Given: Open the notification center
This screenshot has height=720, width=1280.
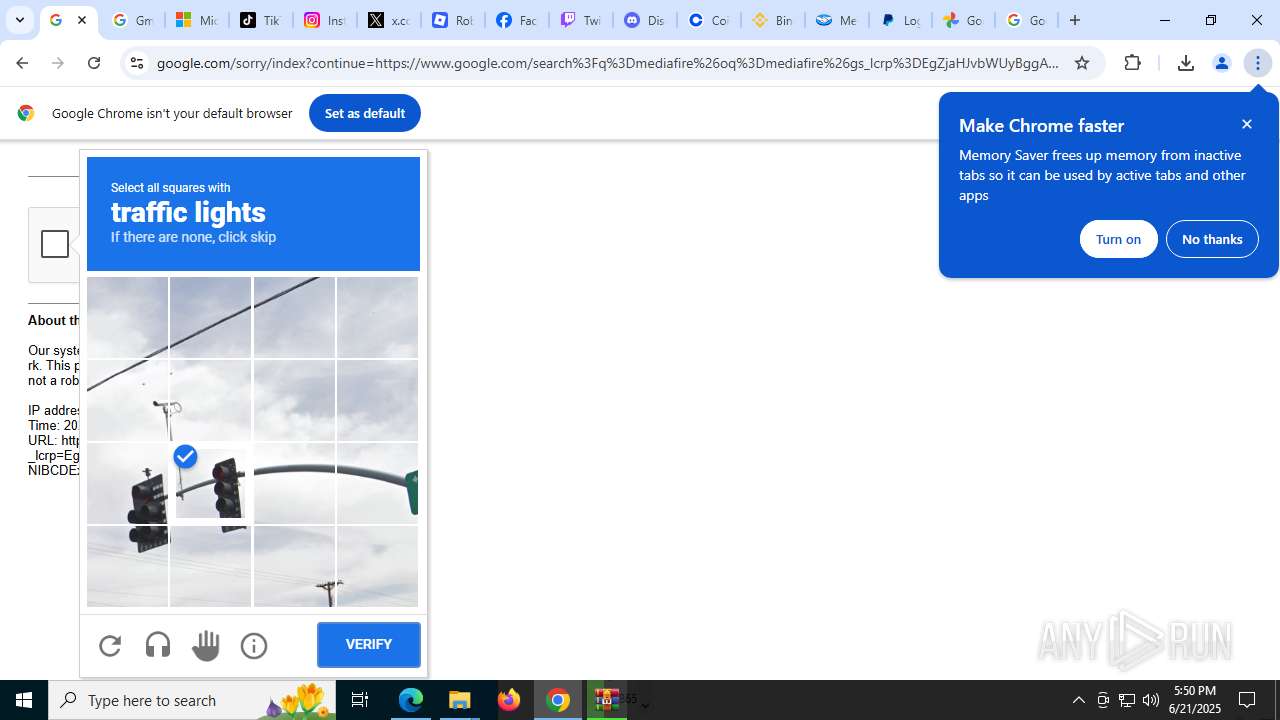Looking at the screenshot, I should pos(1248,700).
